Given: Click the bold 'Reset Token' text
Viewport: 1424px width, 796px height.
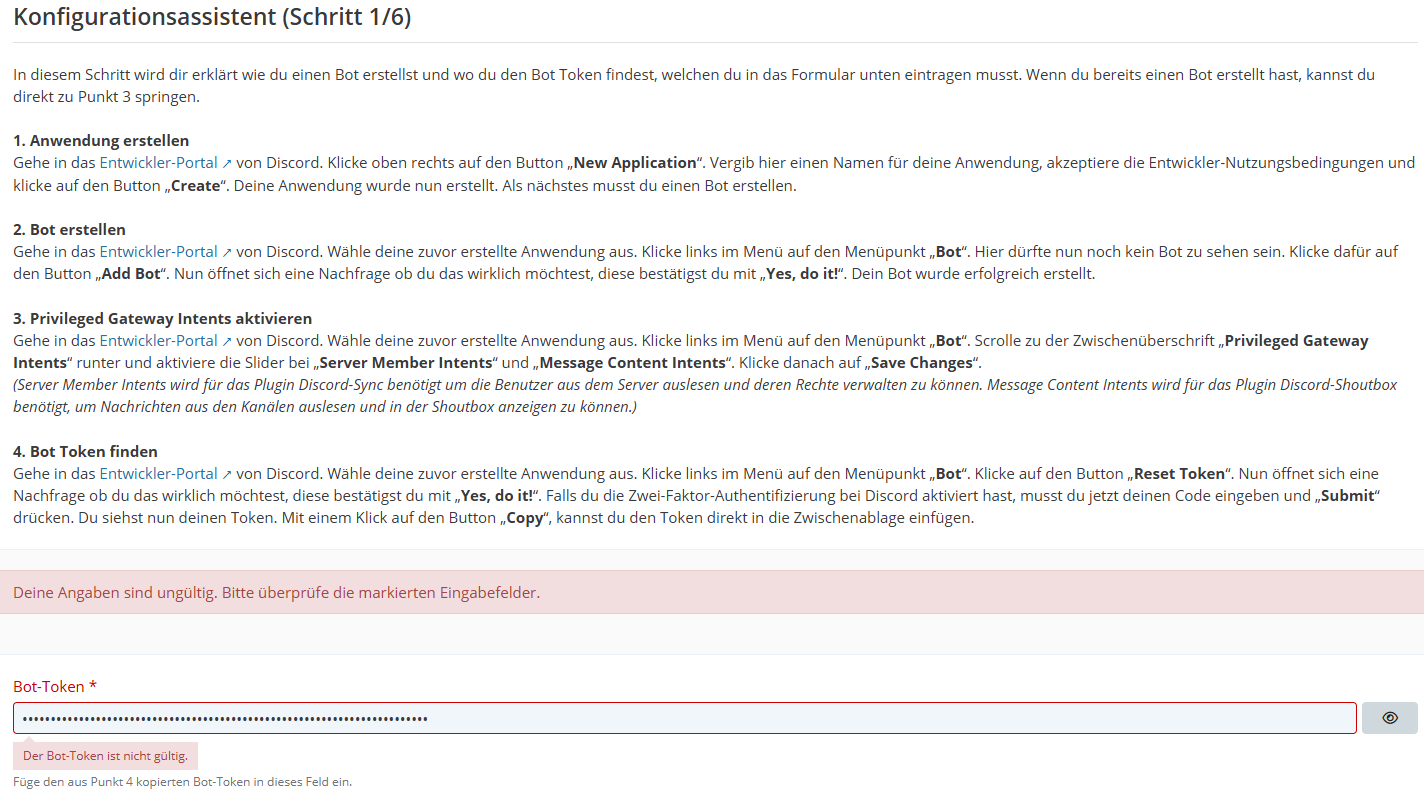Looking at the screenshot, I should [x=1178, y=474].
